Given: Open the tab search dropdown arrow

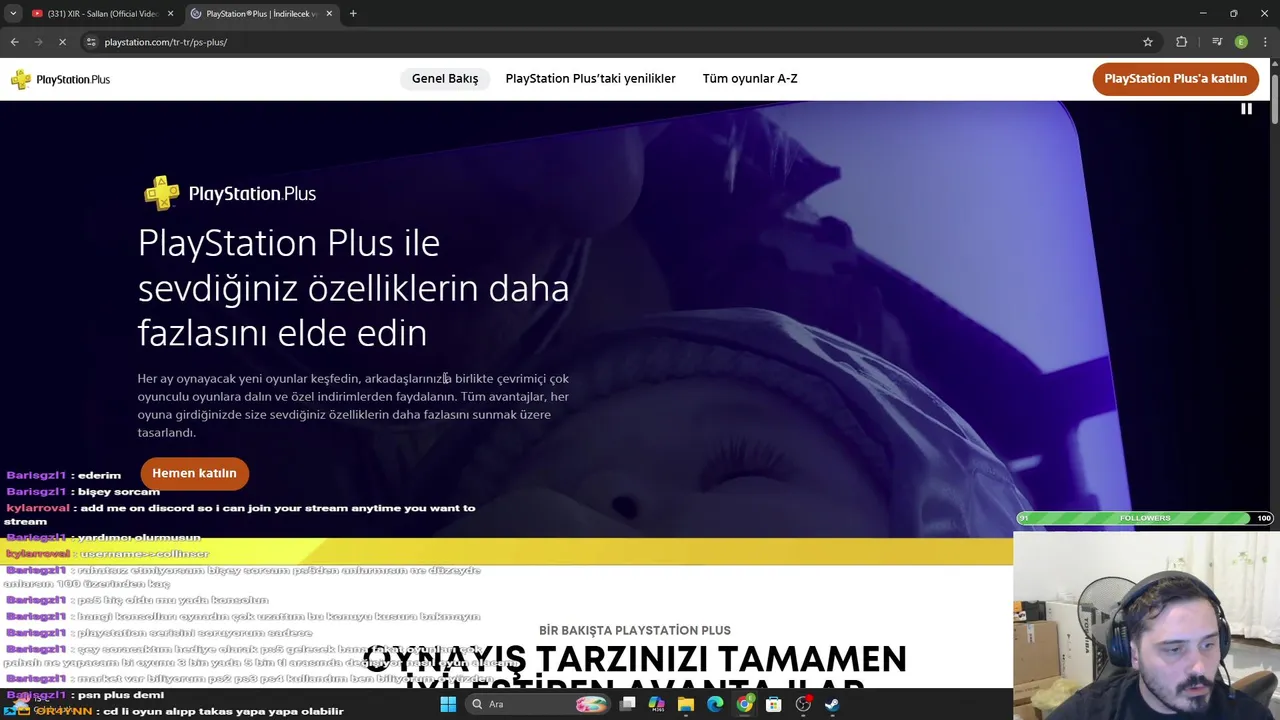Looking at the screenshot, I should tap(13, 13).
